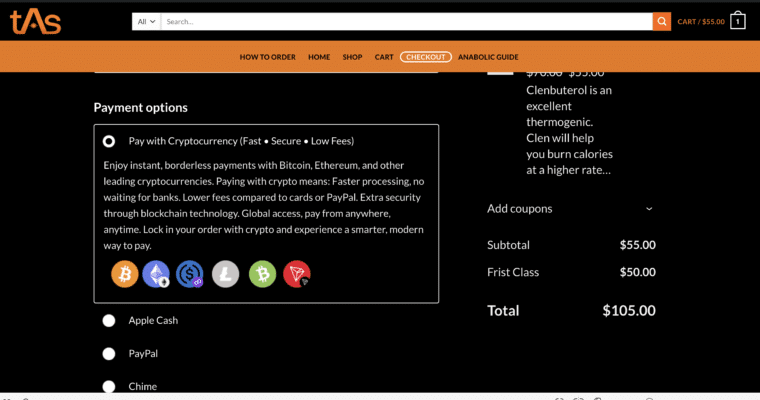Image resolution: width=760 pixels, height=400 pixels.
Task: Click the silver Litecoin icon
Action: (x=225, y=274)
